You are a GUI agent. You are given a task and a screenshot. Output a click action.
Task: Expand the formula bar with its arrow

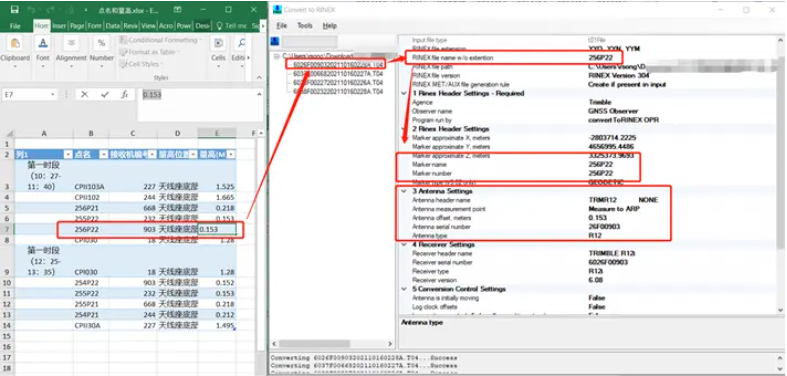point(259,94)
